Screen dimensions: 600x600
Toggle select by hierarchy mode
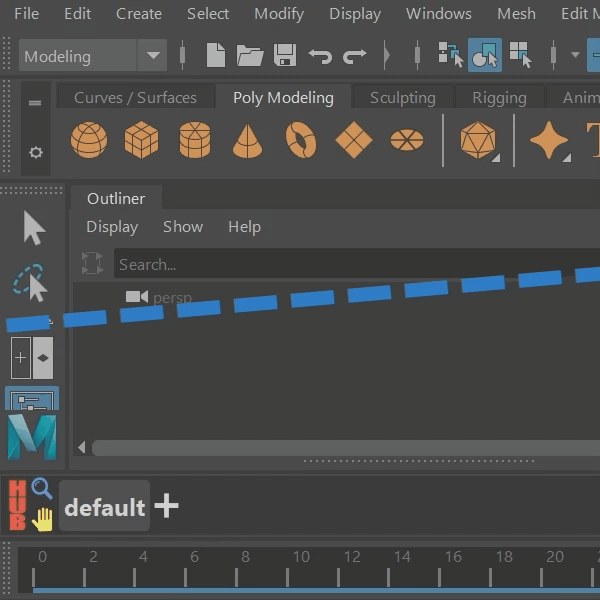click(451, 55)
